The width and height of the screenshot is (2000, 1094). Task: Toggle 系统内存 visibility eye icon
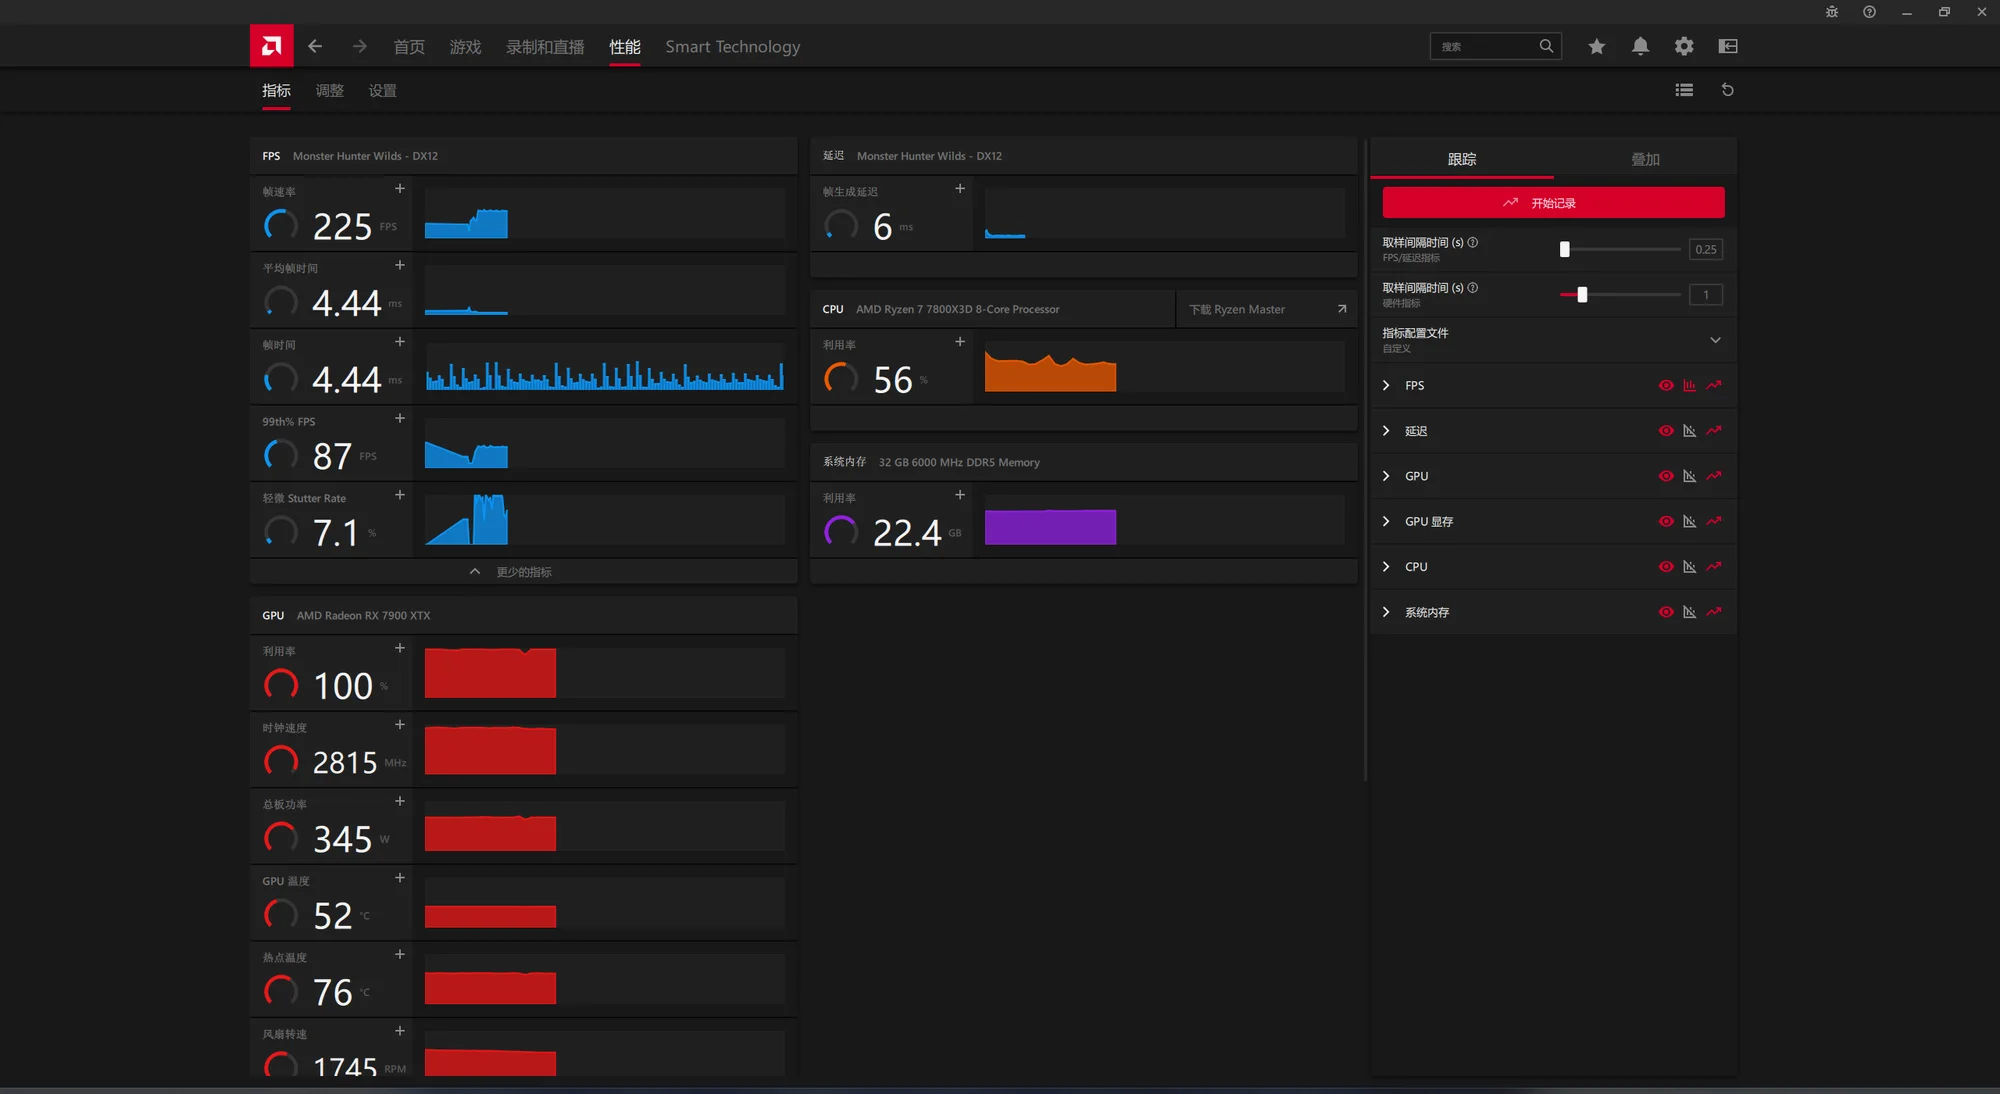1666,612
